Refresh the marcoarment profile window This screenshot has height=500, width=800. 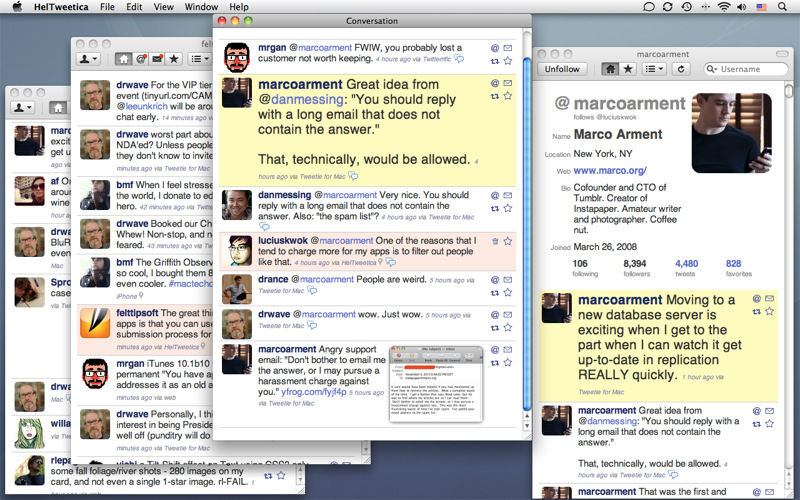pos(681,69)
